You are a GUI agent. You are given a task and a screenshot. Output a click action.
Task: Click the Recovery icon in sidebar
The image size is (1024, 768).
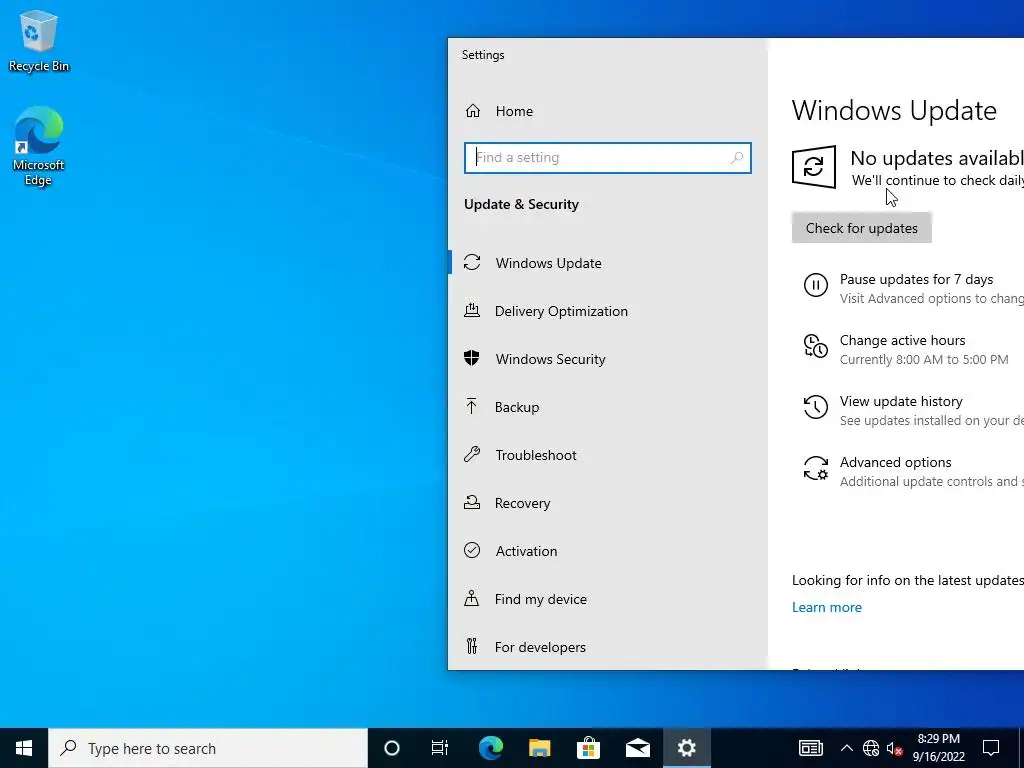point(472,502)
